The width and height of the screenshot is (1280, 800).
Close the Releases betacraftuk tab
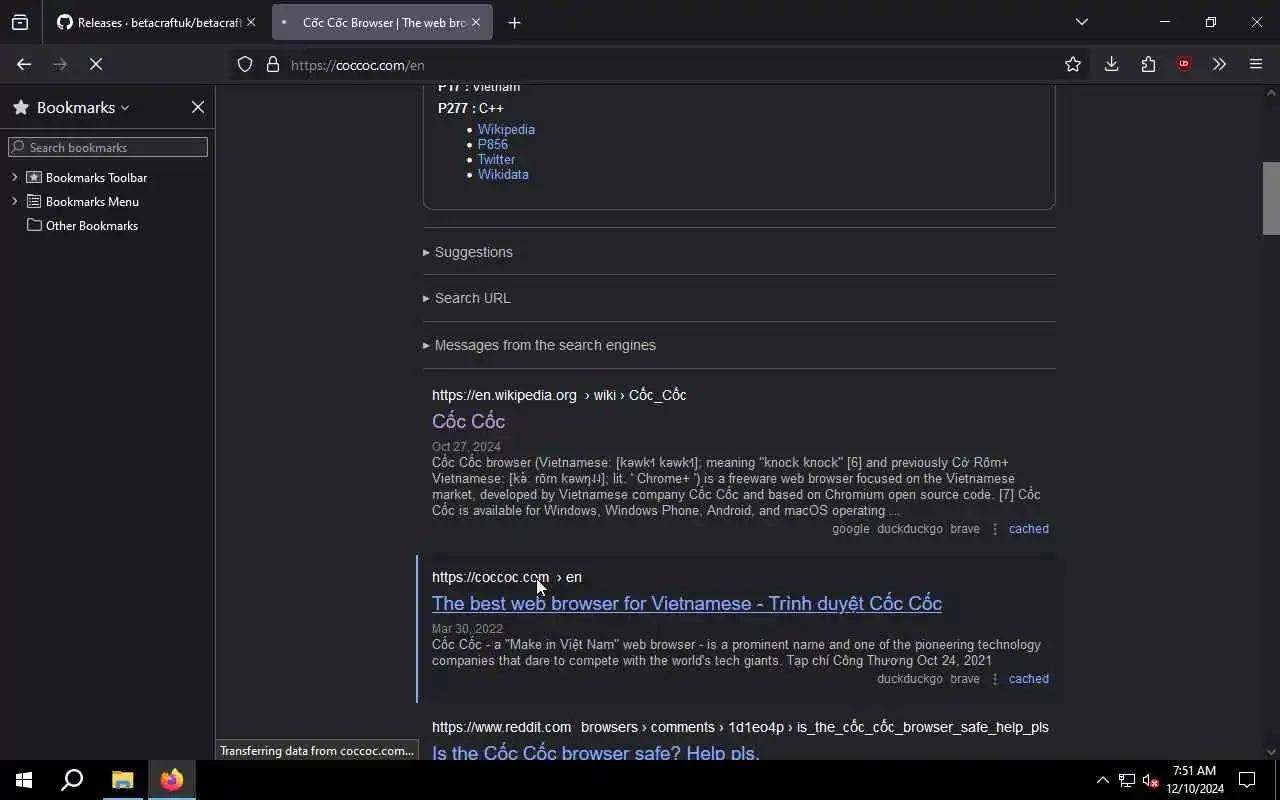(x=251, y=22)
